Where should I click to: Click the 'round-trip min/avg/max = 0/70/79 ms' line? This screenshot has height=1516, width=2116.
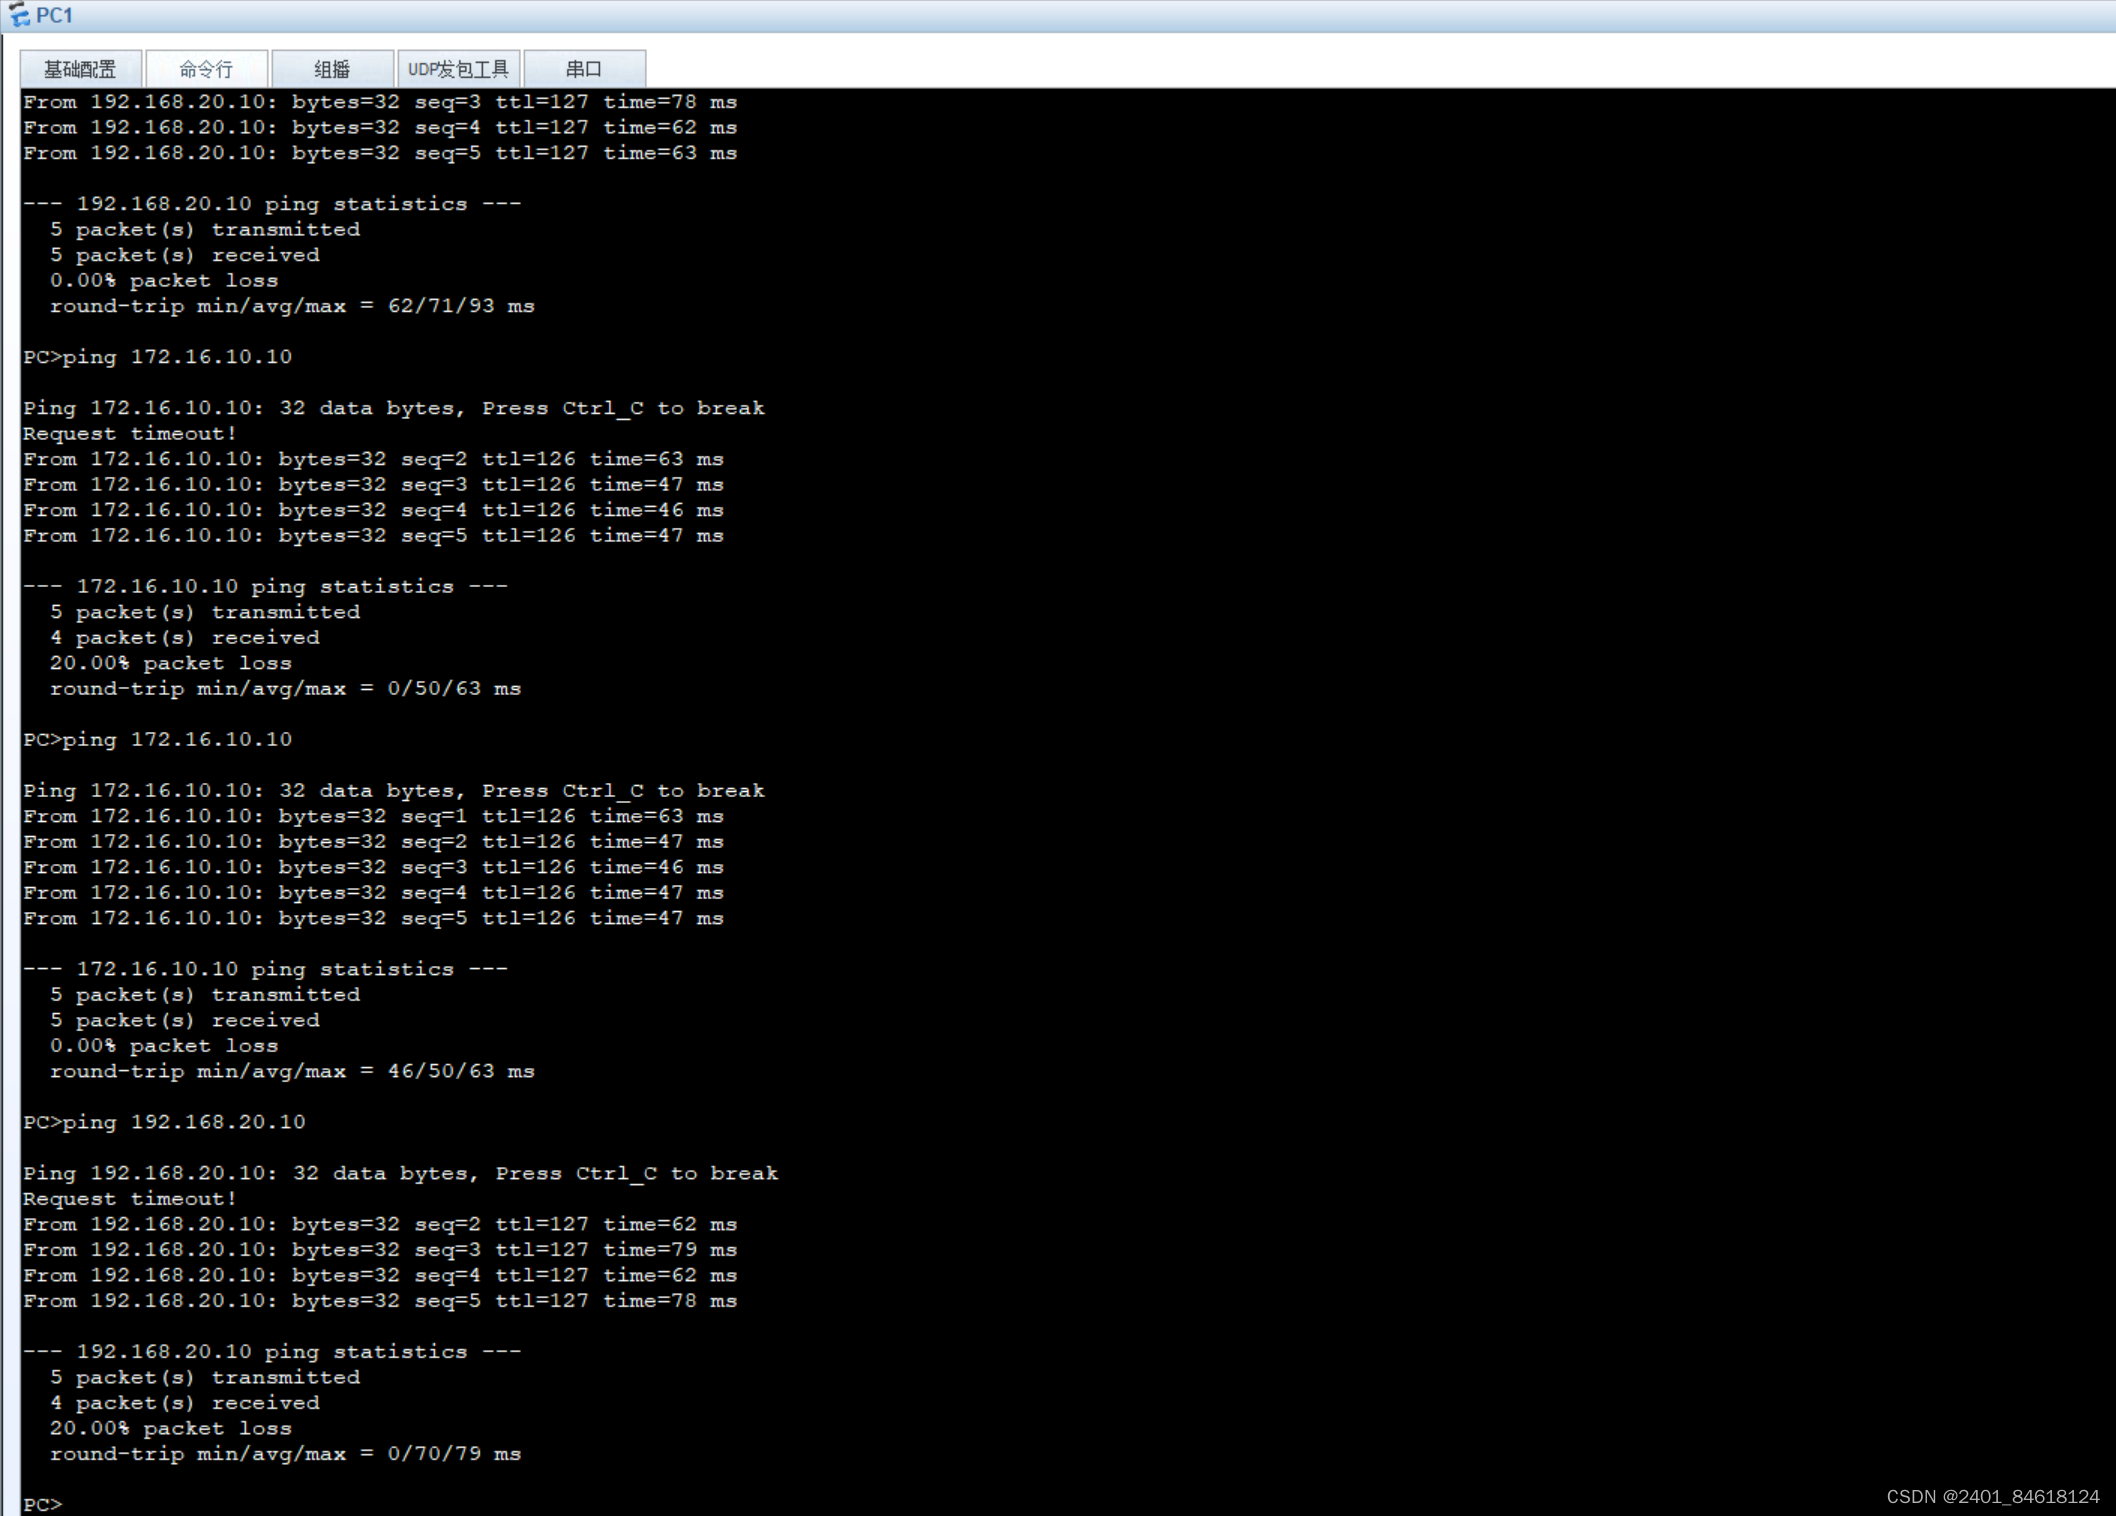pyautogui.click(x=285, y=1454)
